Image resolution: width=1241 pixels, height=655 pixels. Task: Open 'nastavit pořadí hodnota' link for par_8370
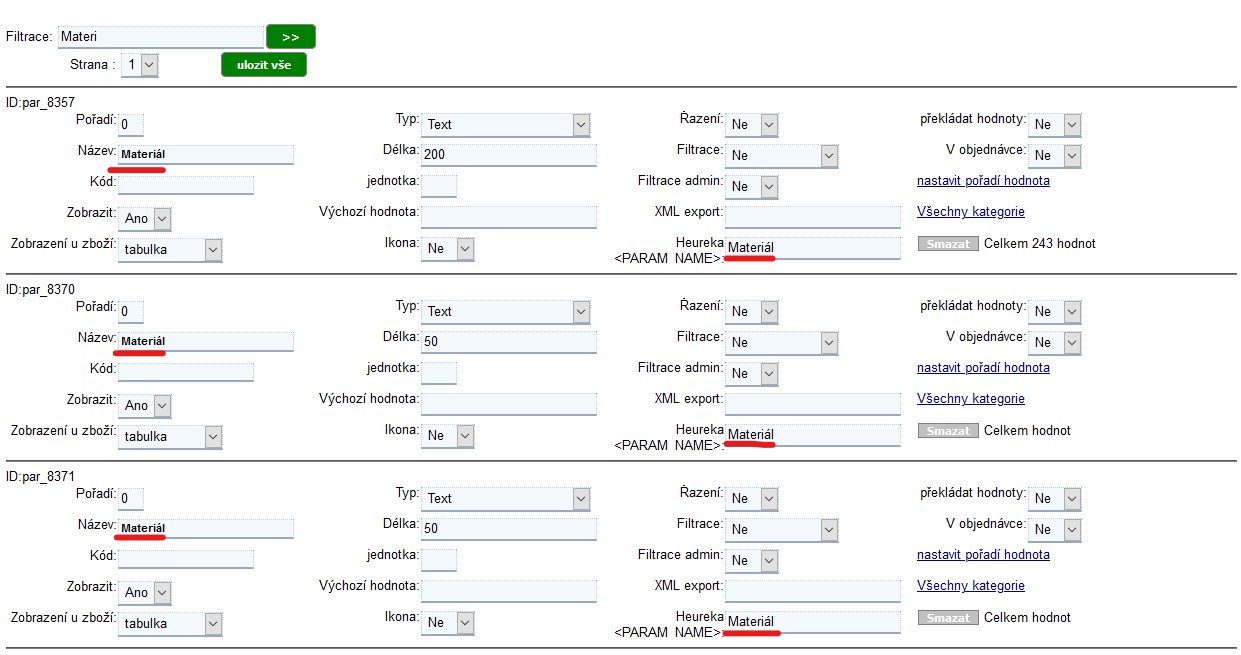[983, 367]
